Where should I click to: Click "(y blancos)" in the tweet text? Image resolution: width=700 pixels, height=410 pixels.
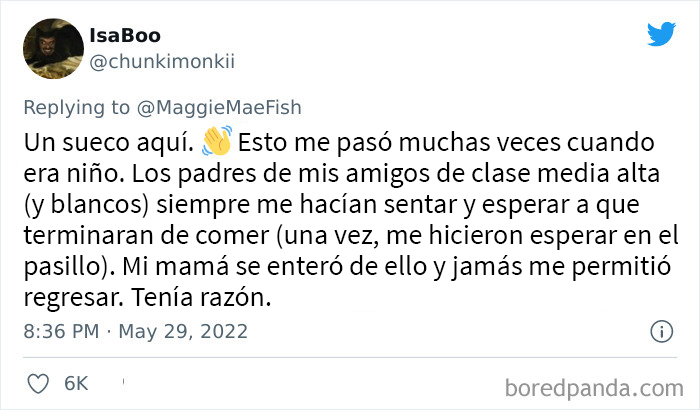[x=86, y=205]
